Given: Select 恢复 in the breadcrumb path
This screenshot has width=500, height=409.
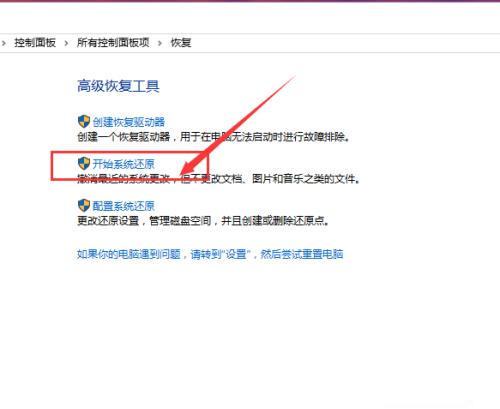Looking at the screenshot, I should (x=181, y=43).
